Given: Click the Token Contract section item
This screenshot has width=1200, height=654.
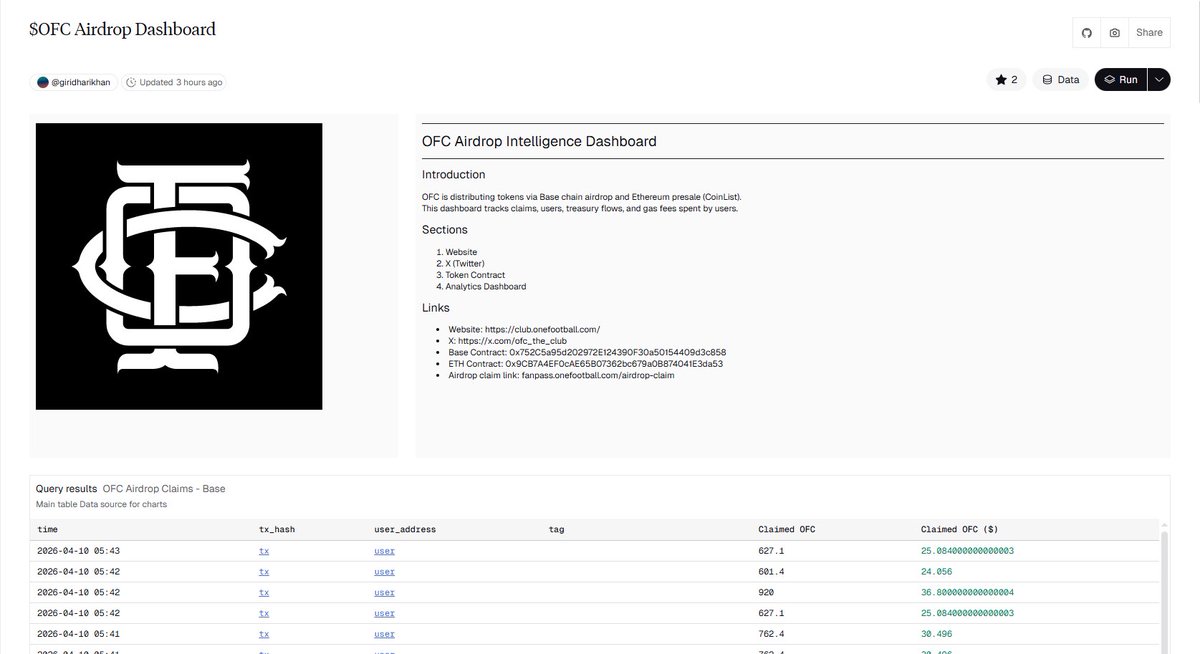Looking at the screenshot, I should [475, 275].
